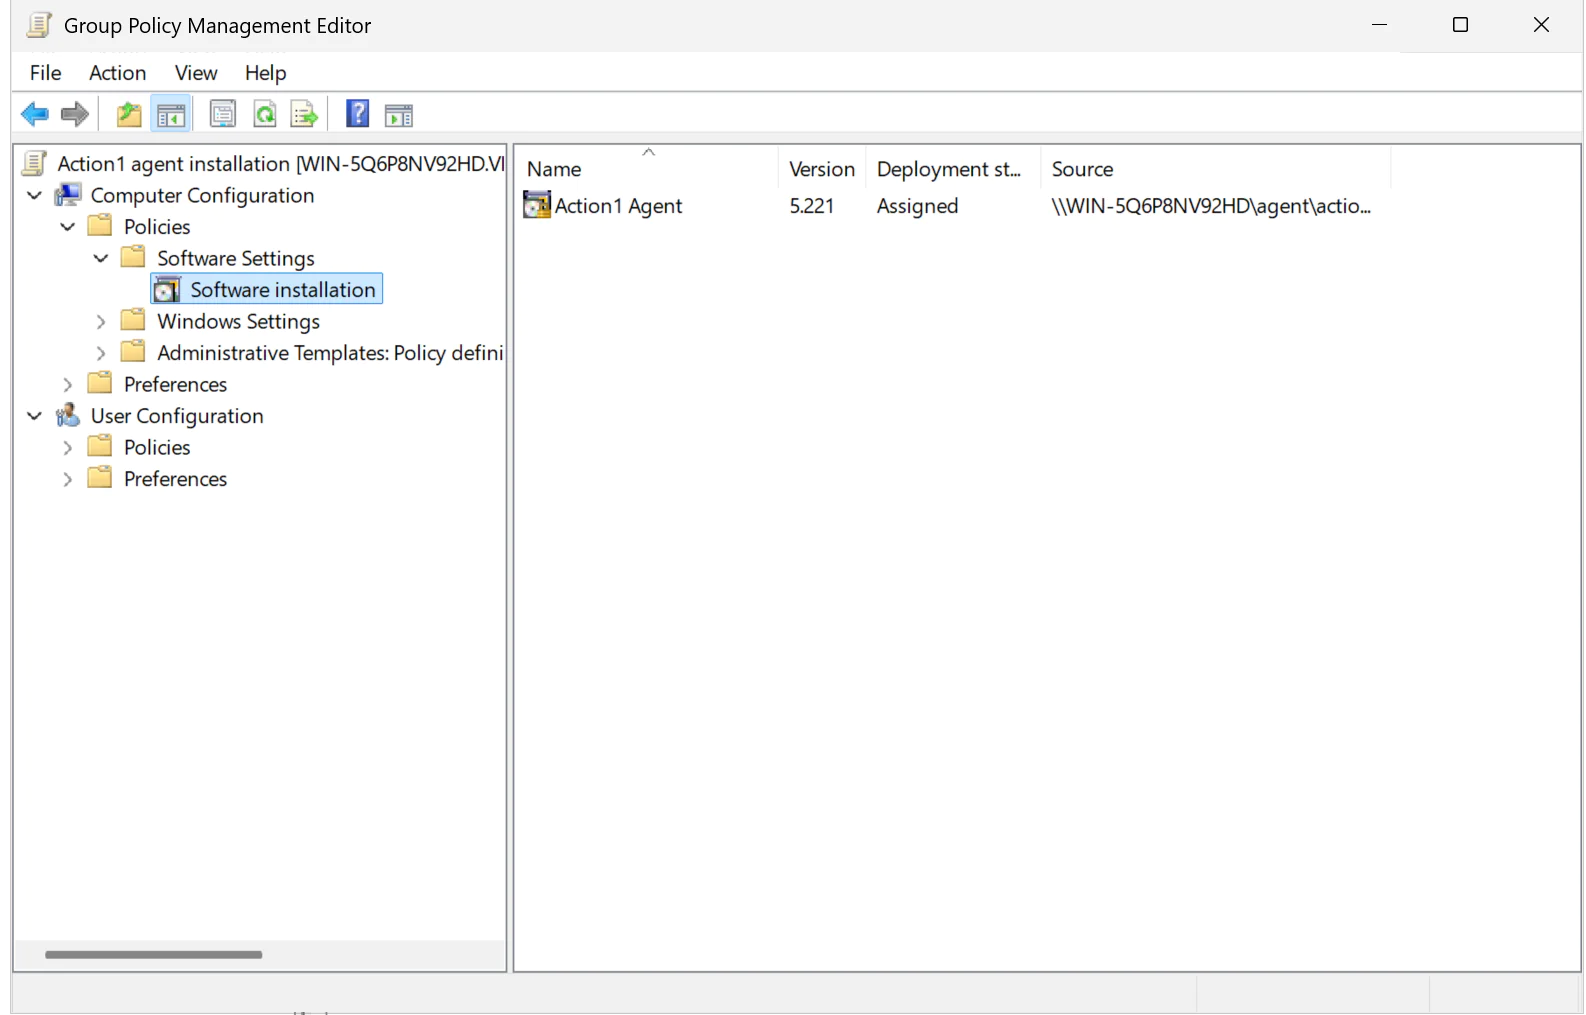Open the File menu

pyautogui.click(x=45, y=73)
